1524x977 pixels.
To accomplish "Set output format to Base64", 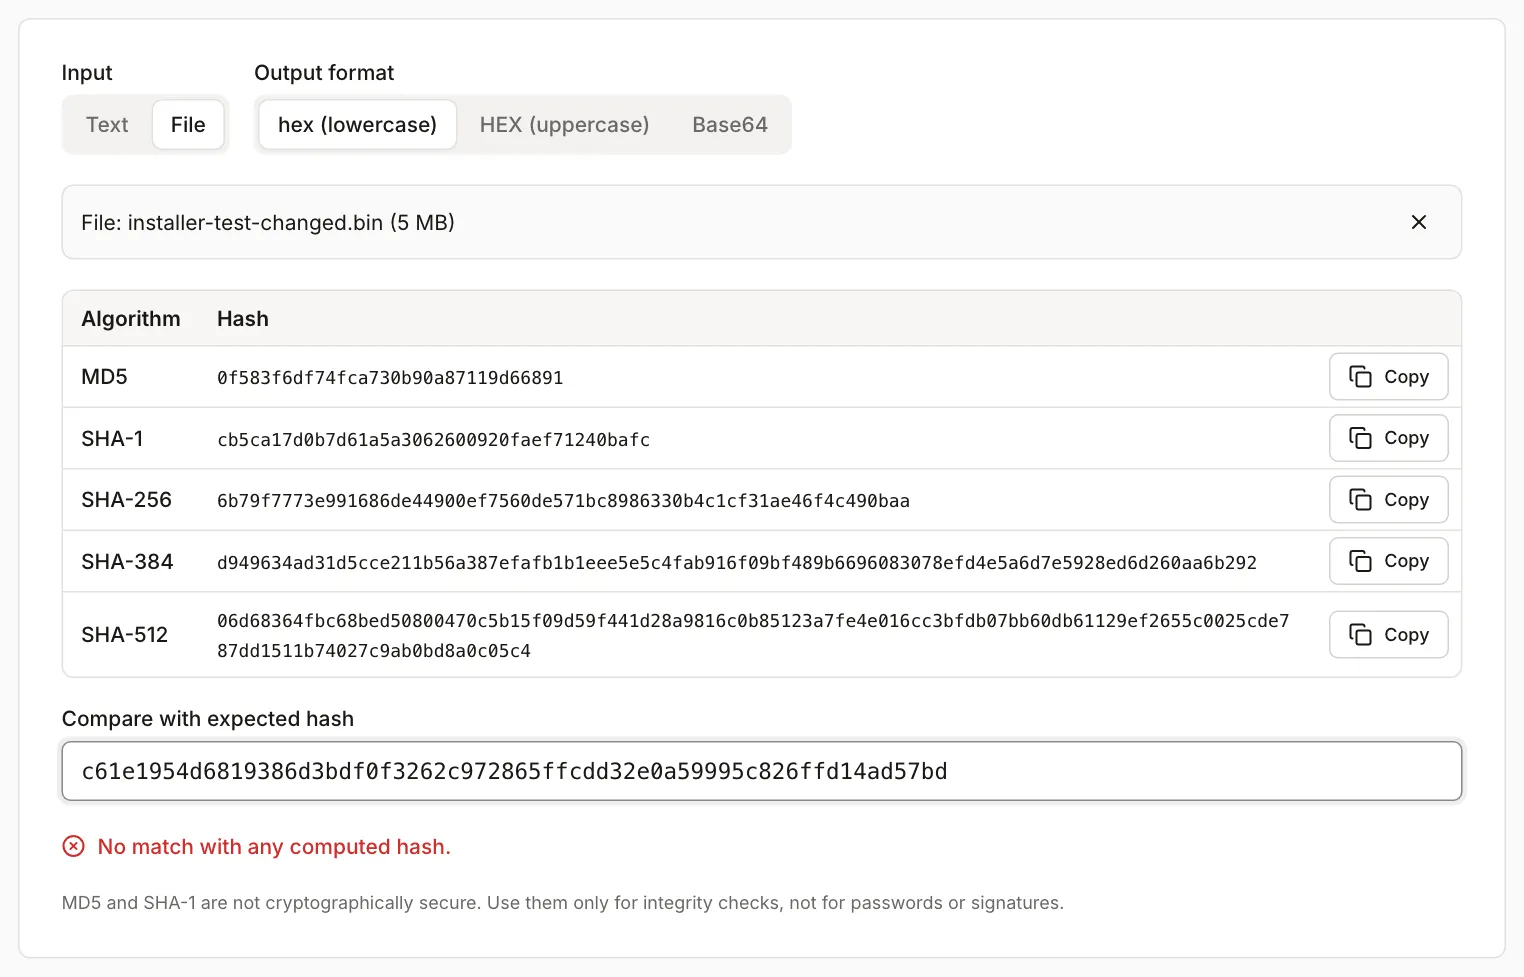I will (x=730, y=125).
